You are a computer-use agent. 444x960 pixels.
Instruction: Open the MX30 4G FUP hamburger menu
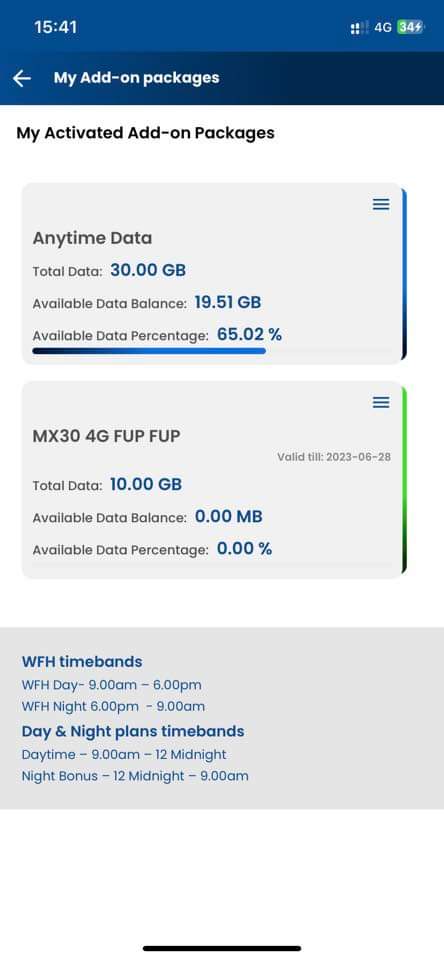(381, 402)
